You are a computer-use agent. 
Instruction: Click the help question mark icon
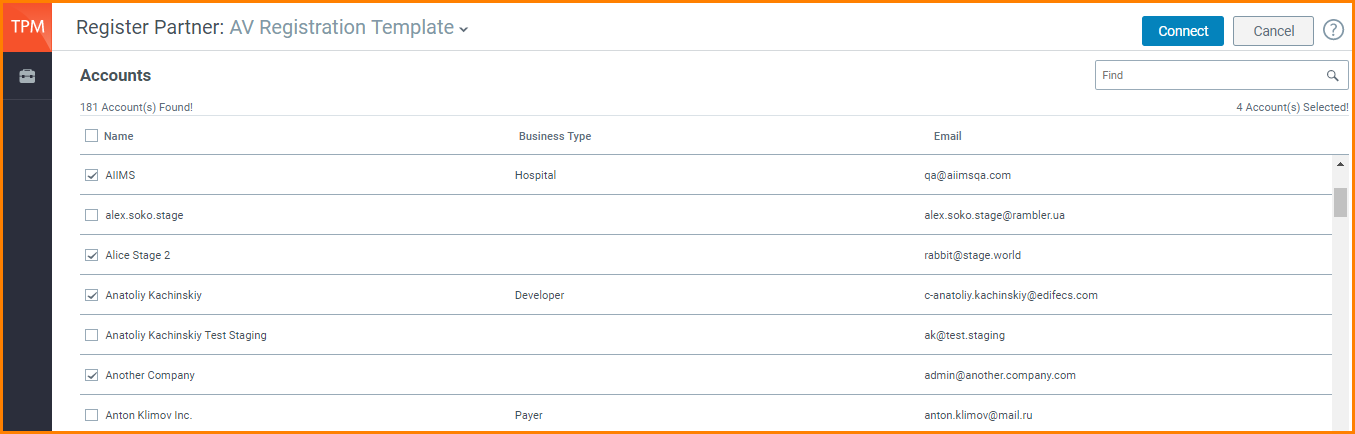(x=1333, y=30)
